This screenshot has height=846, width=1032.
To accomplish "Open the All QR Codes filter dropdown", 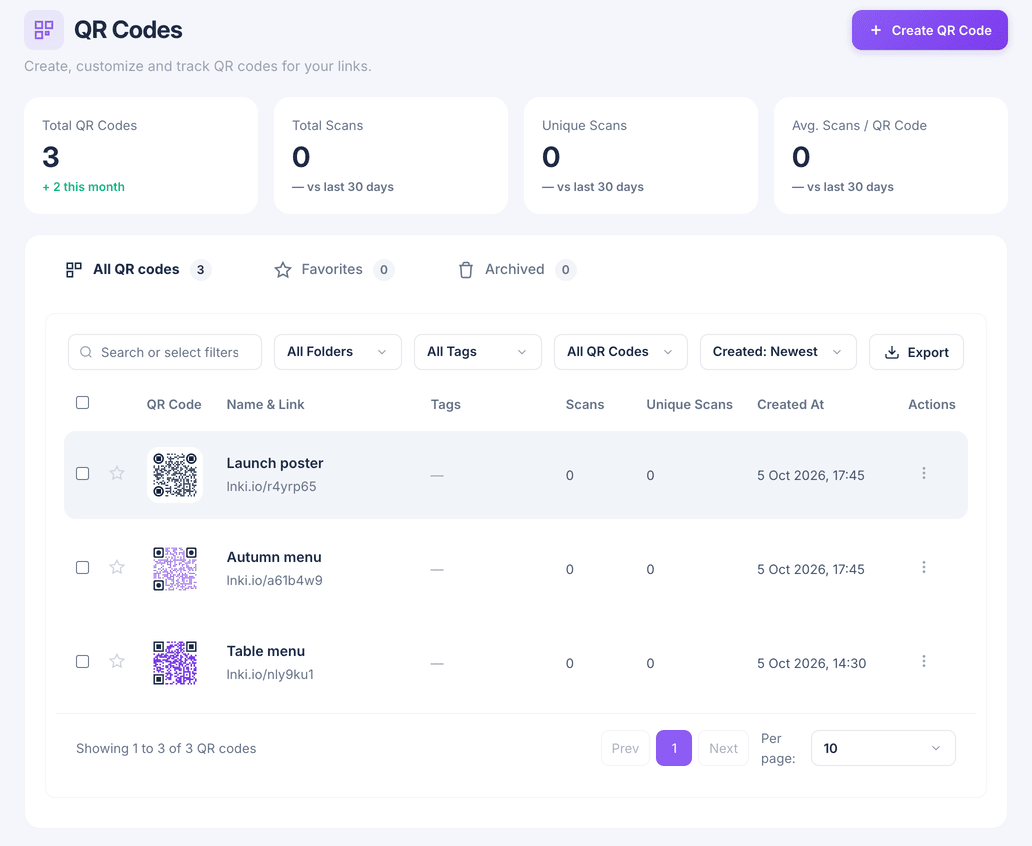I will pyautogui.click(x=621, y=352).
